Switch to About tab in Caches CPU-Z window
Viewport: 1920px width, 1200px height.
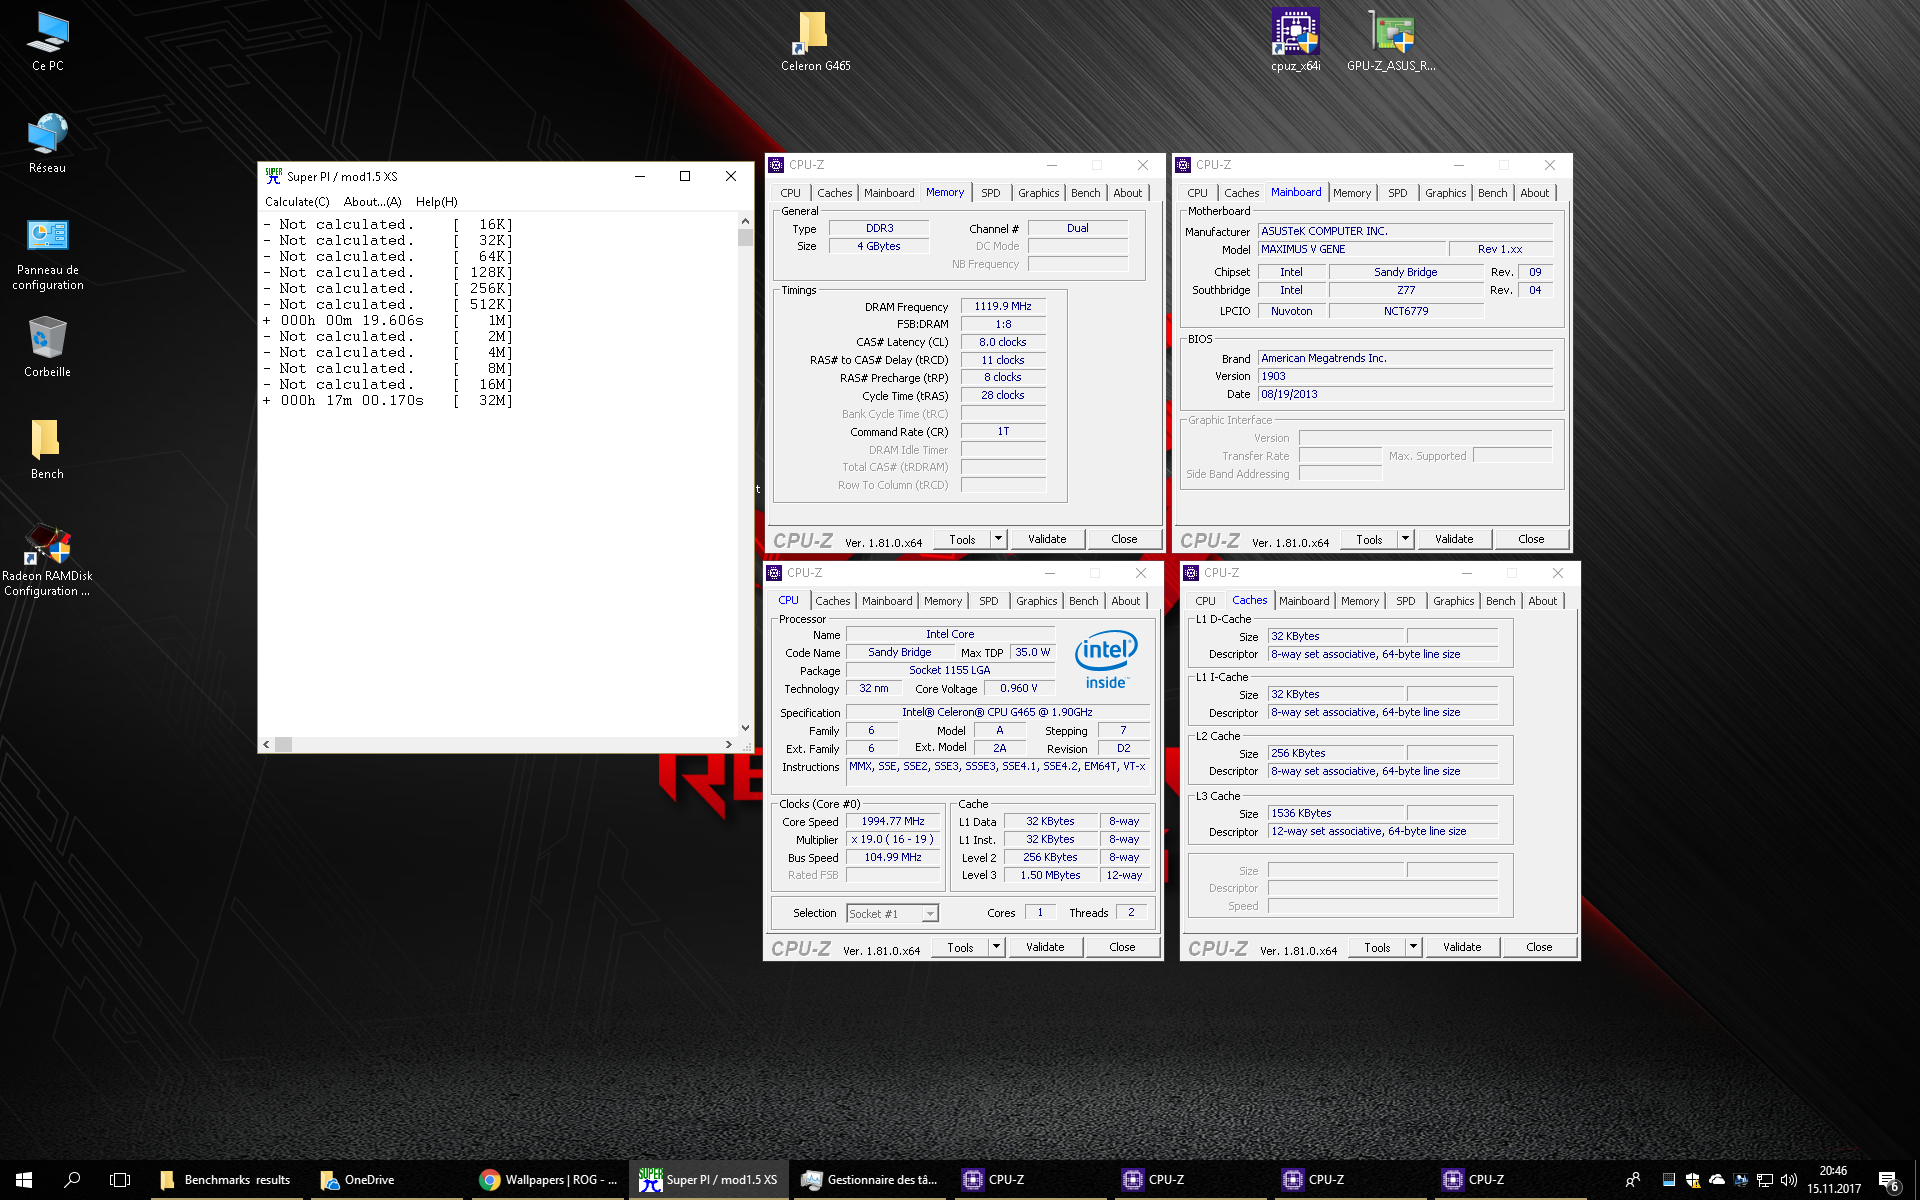1542,601
